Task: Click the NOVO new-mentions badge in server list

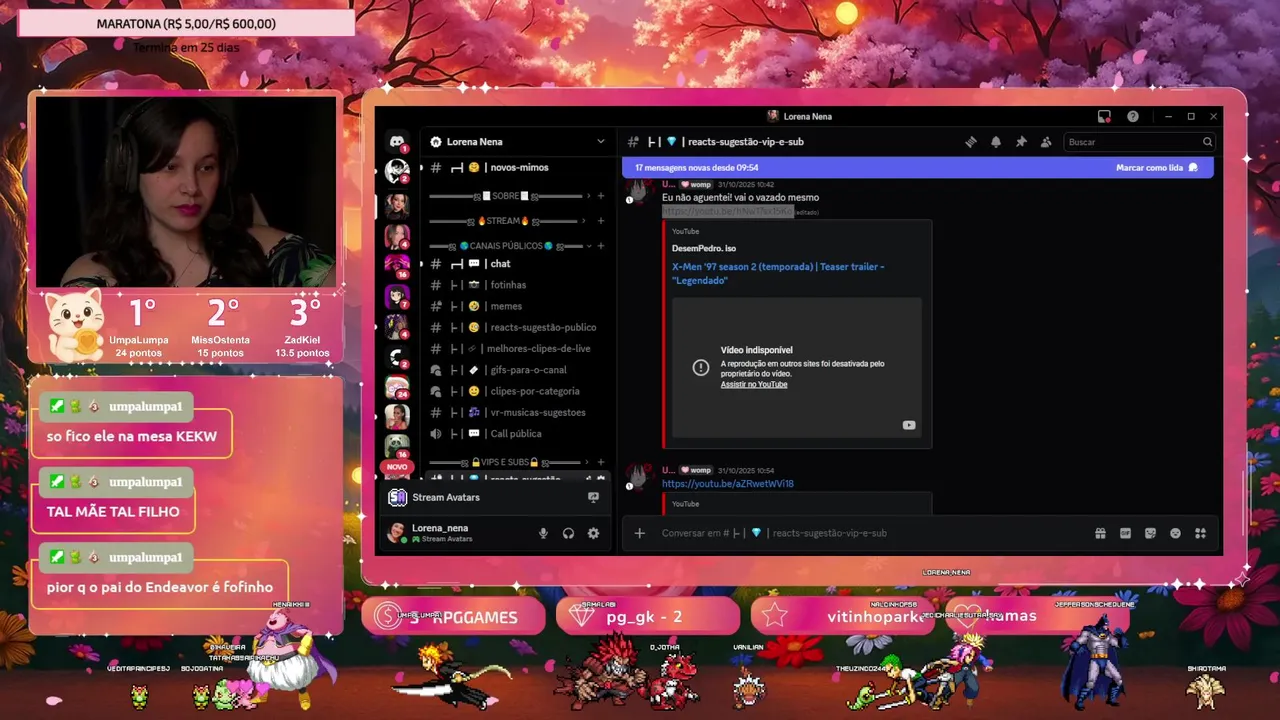Action: click(x=397, y=467)
